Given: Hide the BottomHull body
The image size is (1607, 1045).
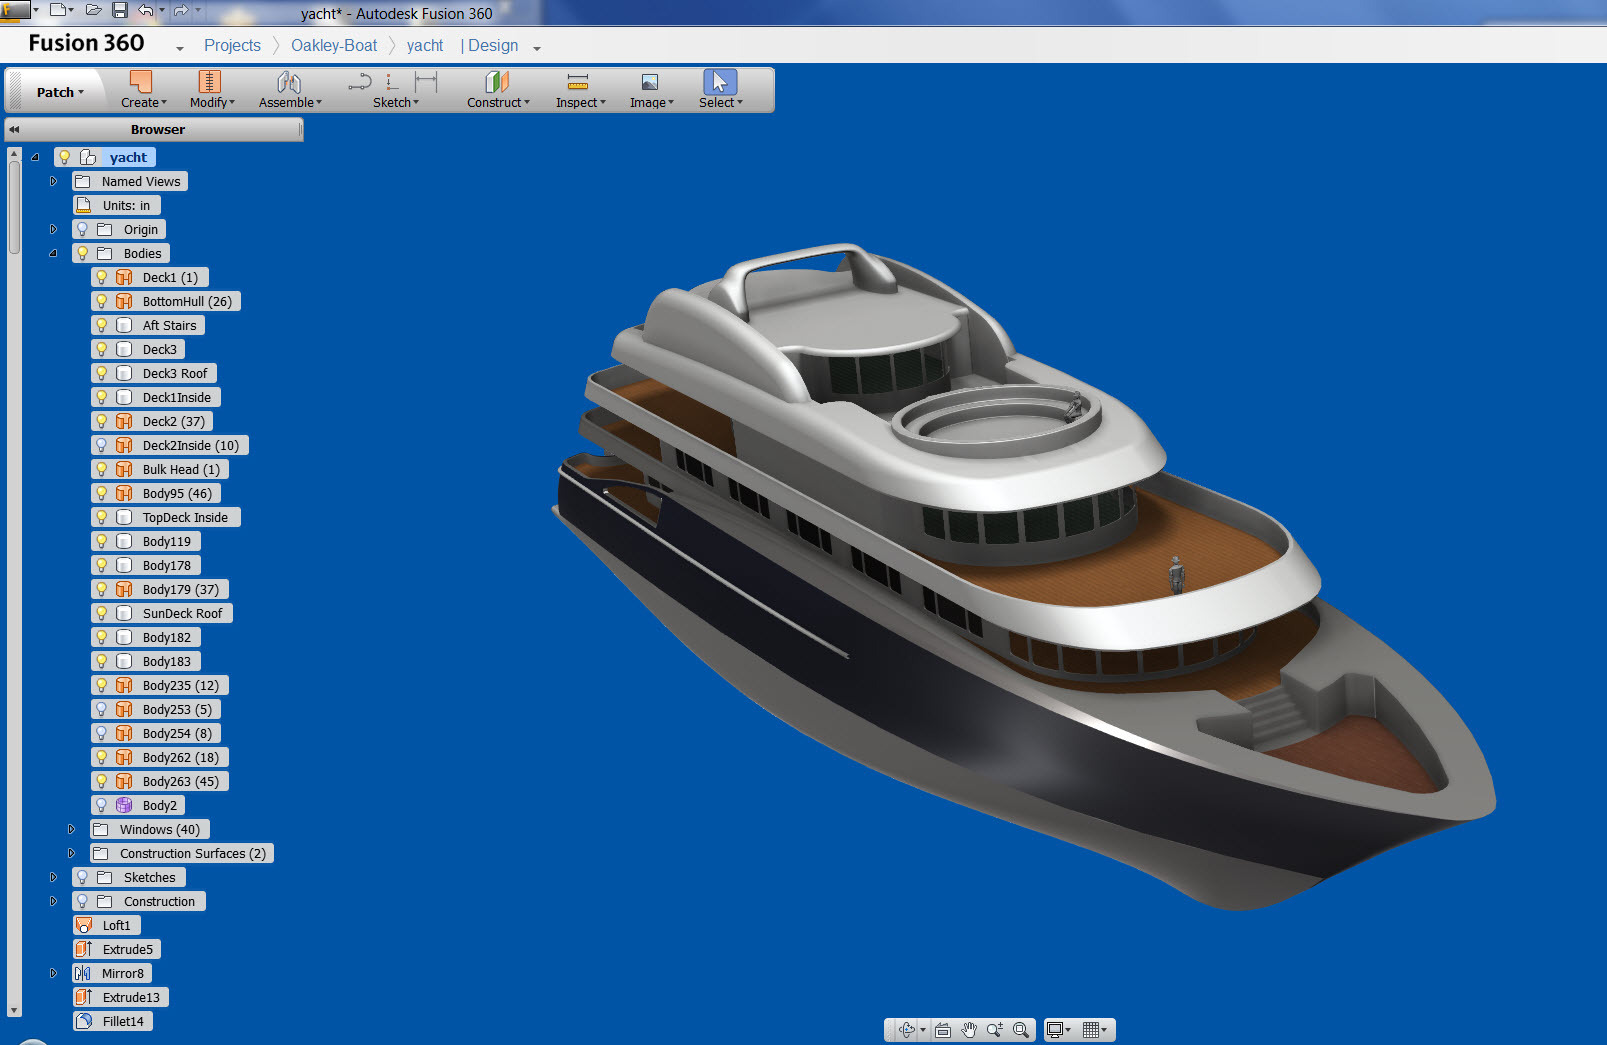Looking at the screenshot, I should pyautogui.click(x=103, y=301).
